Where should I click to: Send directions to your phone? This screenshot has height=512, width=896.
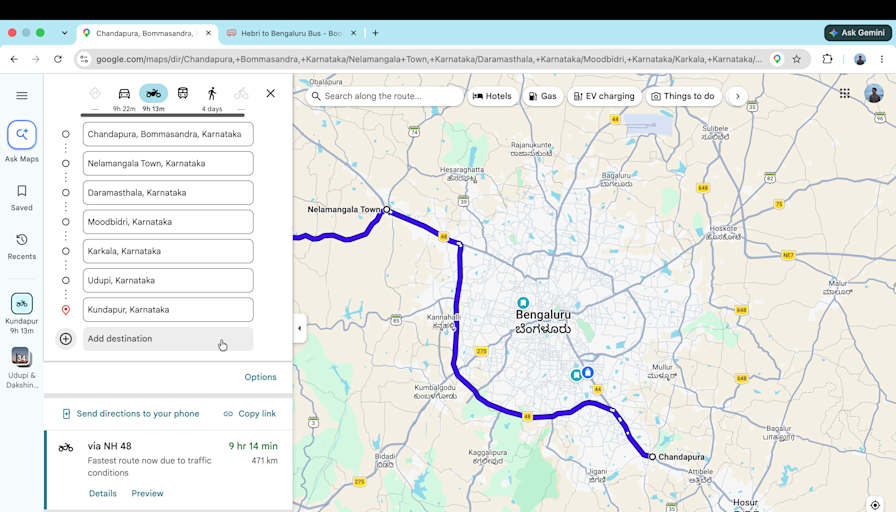click(131, 414)
